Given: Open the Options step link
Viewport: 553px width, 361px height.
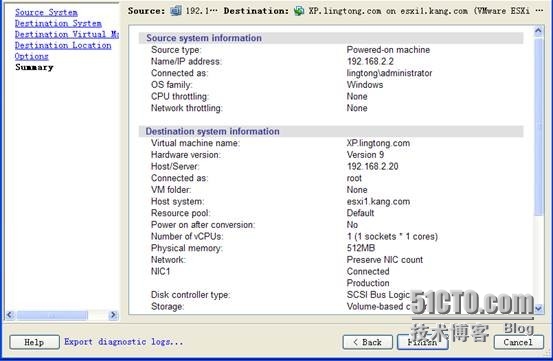Looking at the screenshot, I should click(31, 56).
